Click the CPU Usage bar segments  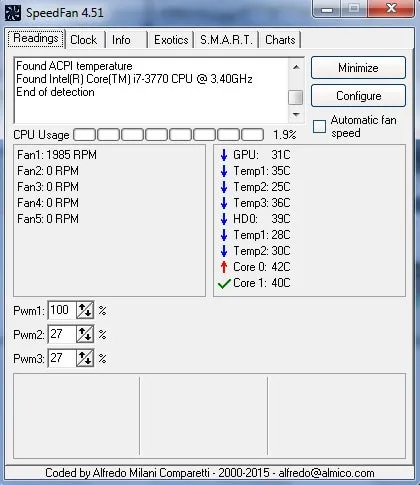(x=169, y=135)
